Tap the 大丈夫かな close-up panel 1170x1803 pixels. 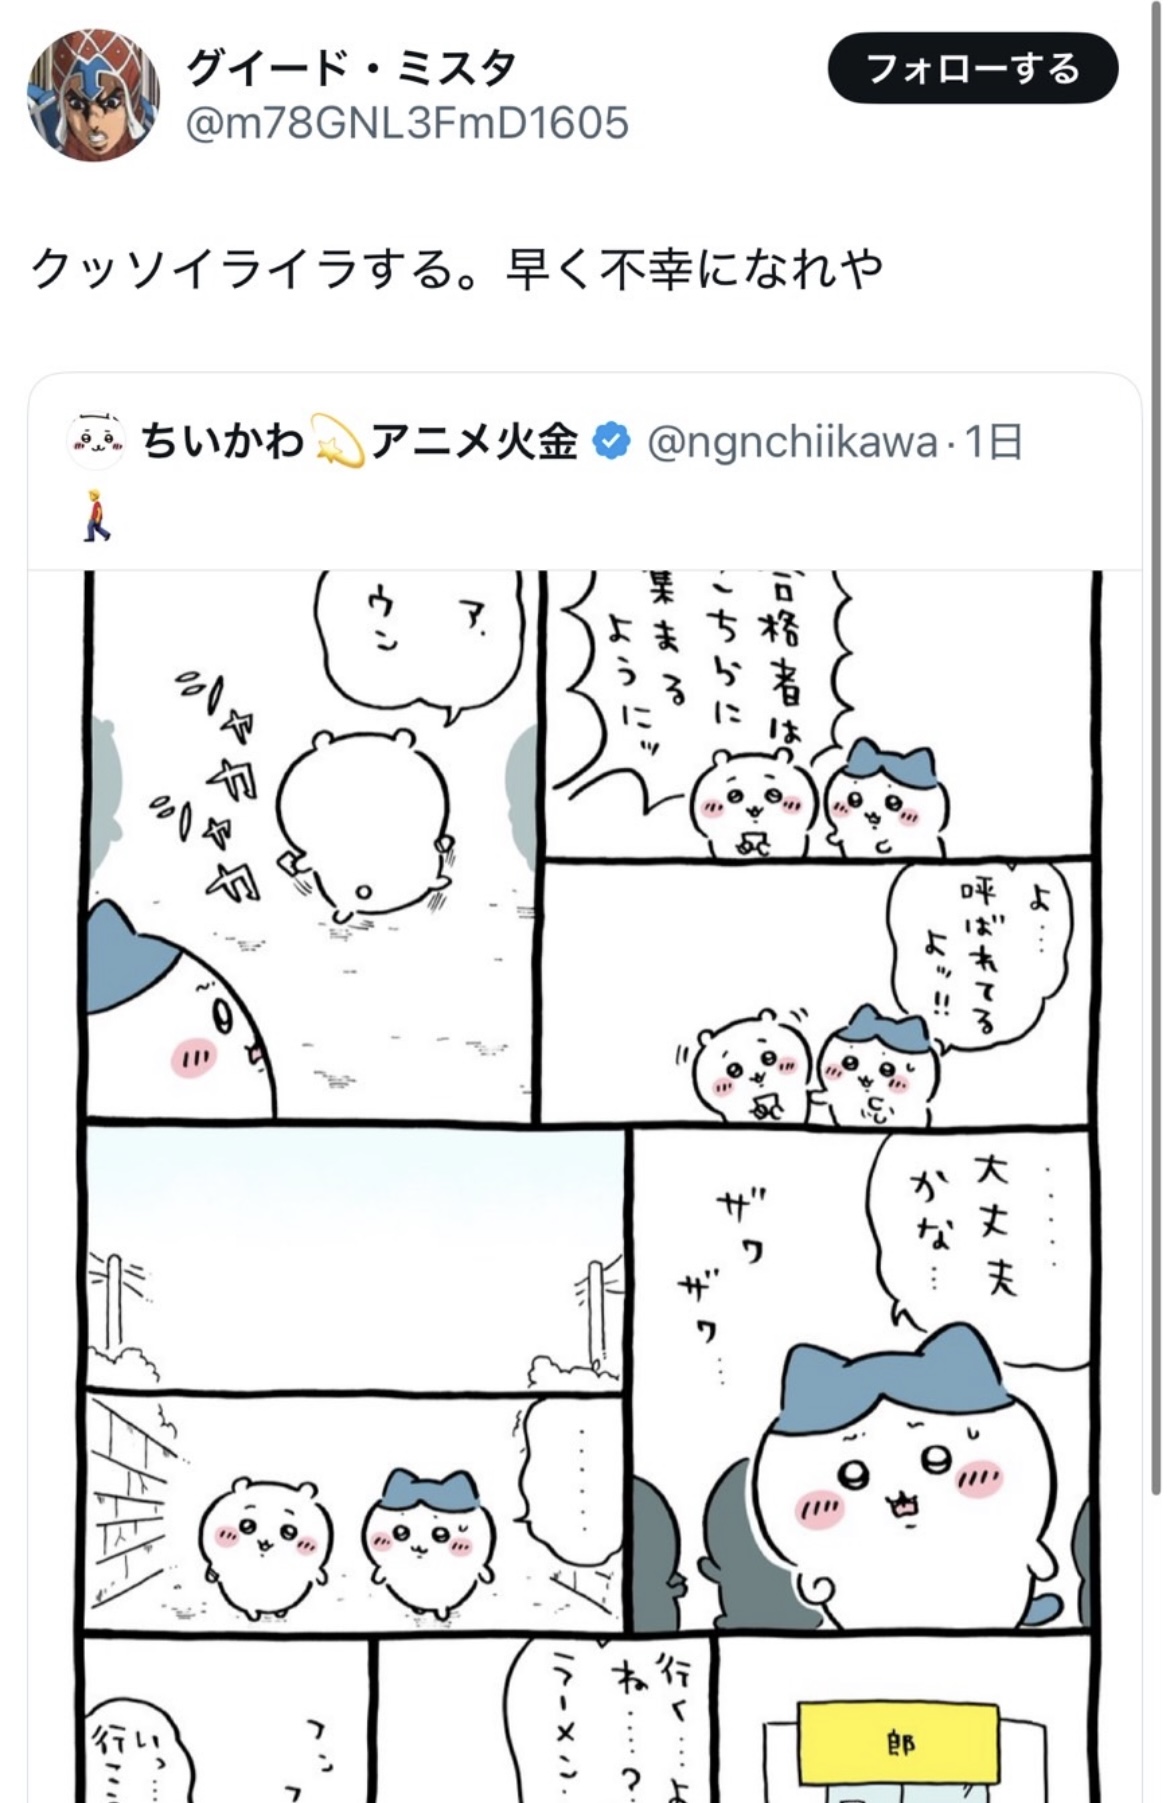coord(862,1380)
